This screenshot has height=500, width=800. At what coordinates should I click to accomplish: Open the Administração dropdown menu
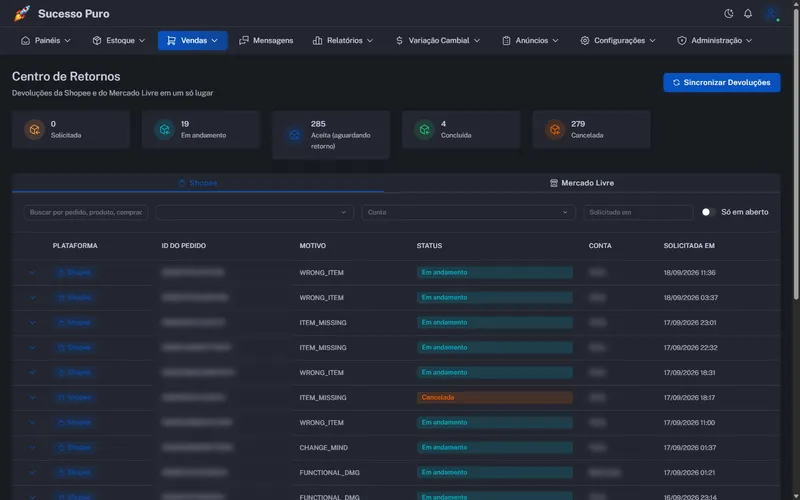(715, 40)
